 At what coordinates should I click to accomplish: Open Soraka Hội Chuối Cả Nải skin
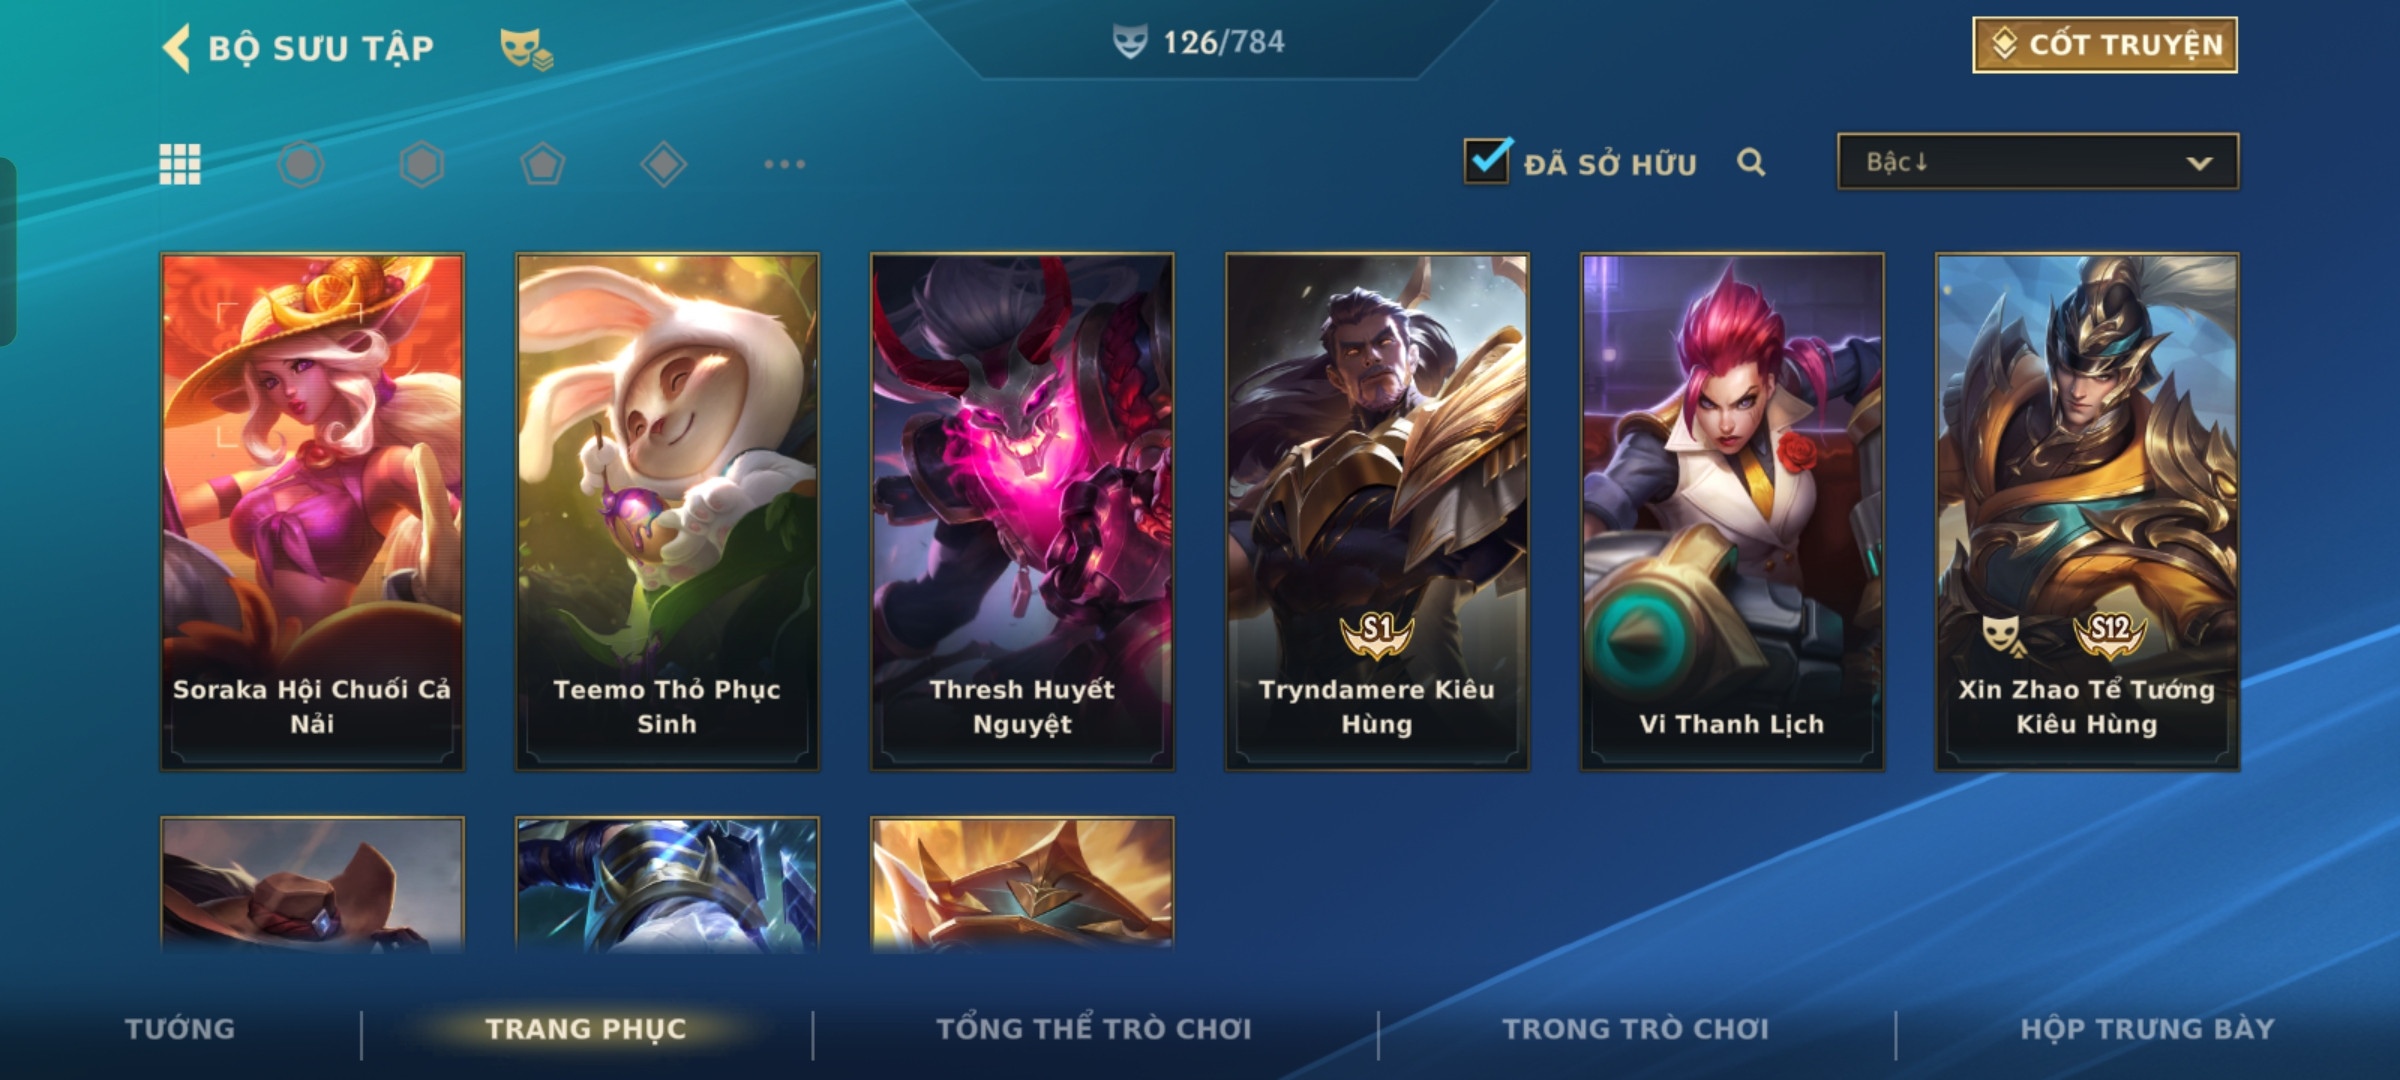coord(312,511)
